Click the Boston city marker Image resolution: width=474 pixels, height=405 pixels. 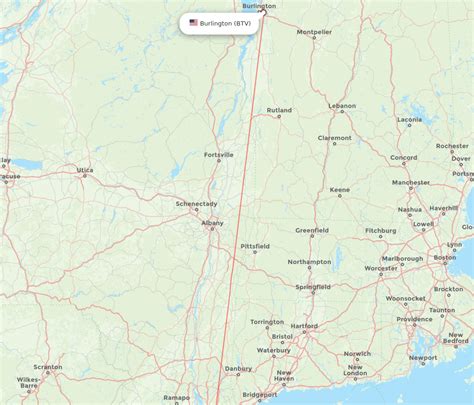pyautogui.click(x=445, y=263)
